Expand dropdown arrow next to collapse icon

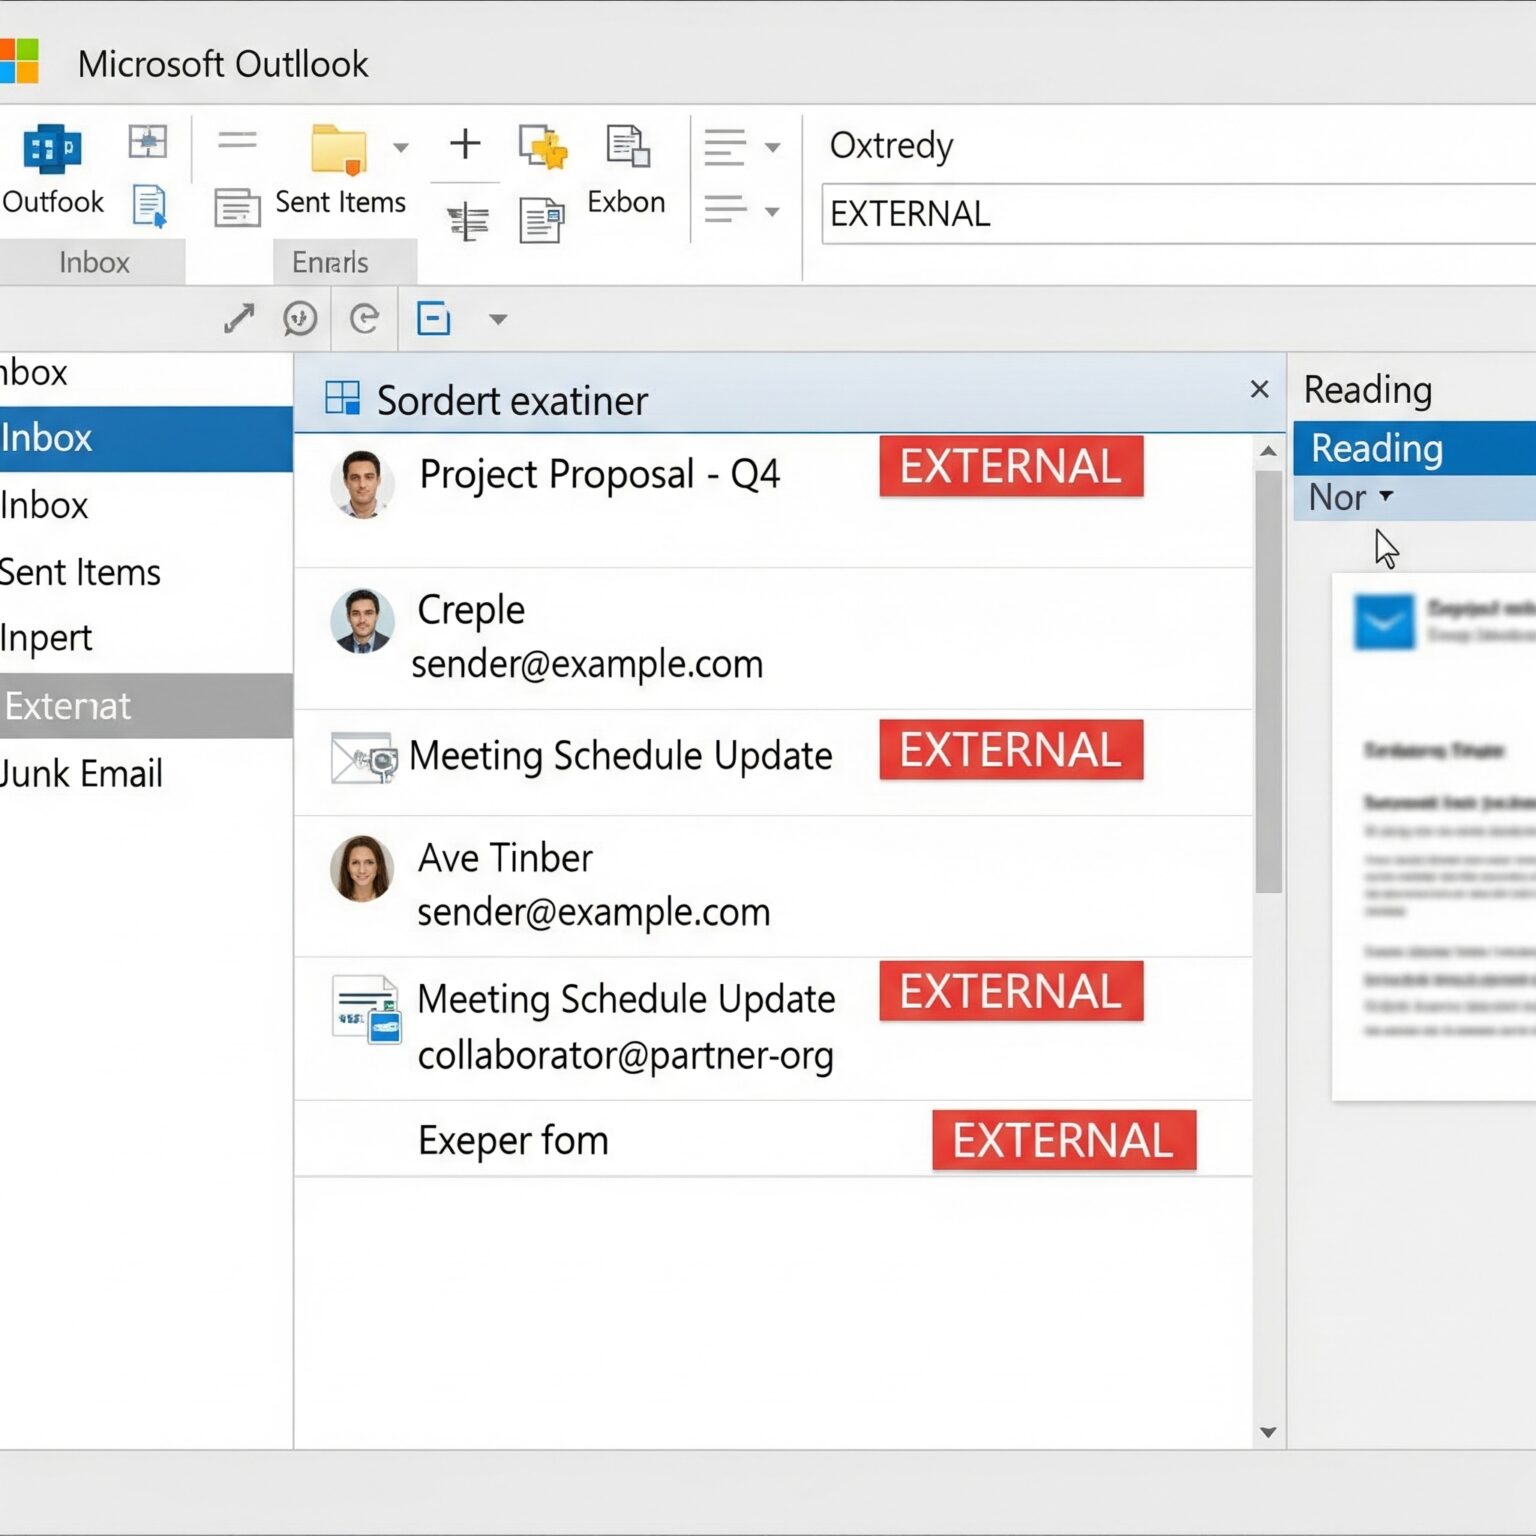[498, 320]
